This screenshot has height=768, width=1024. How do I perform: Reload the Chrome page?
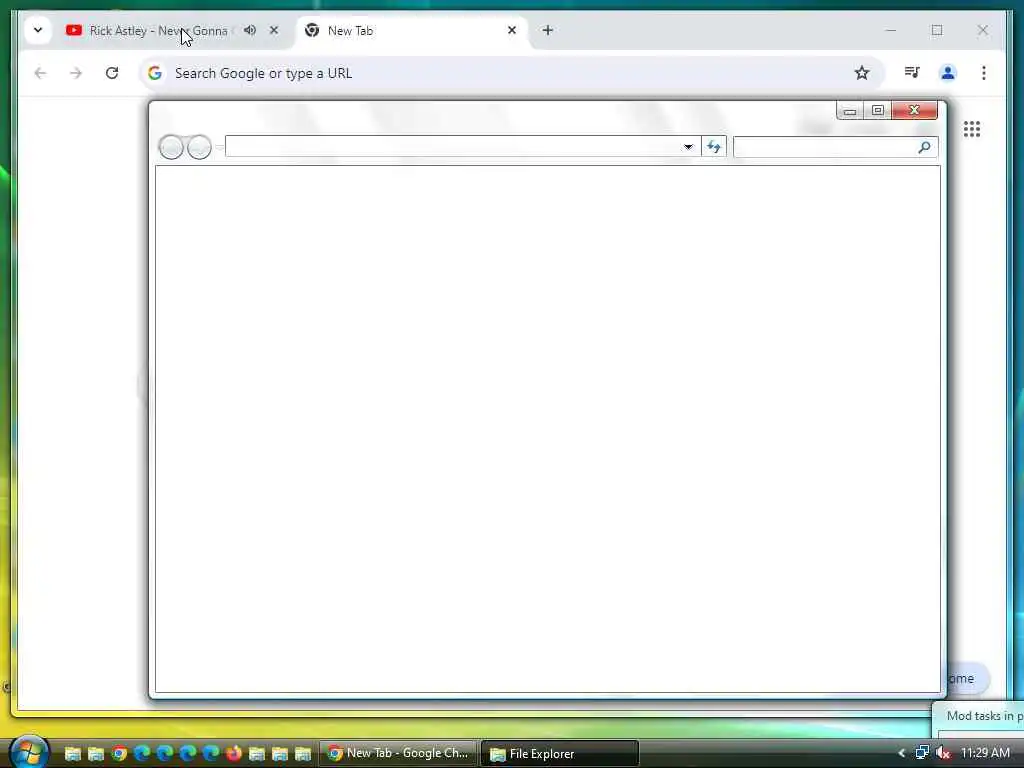[x=112, y=73]
